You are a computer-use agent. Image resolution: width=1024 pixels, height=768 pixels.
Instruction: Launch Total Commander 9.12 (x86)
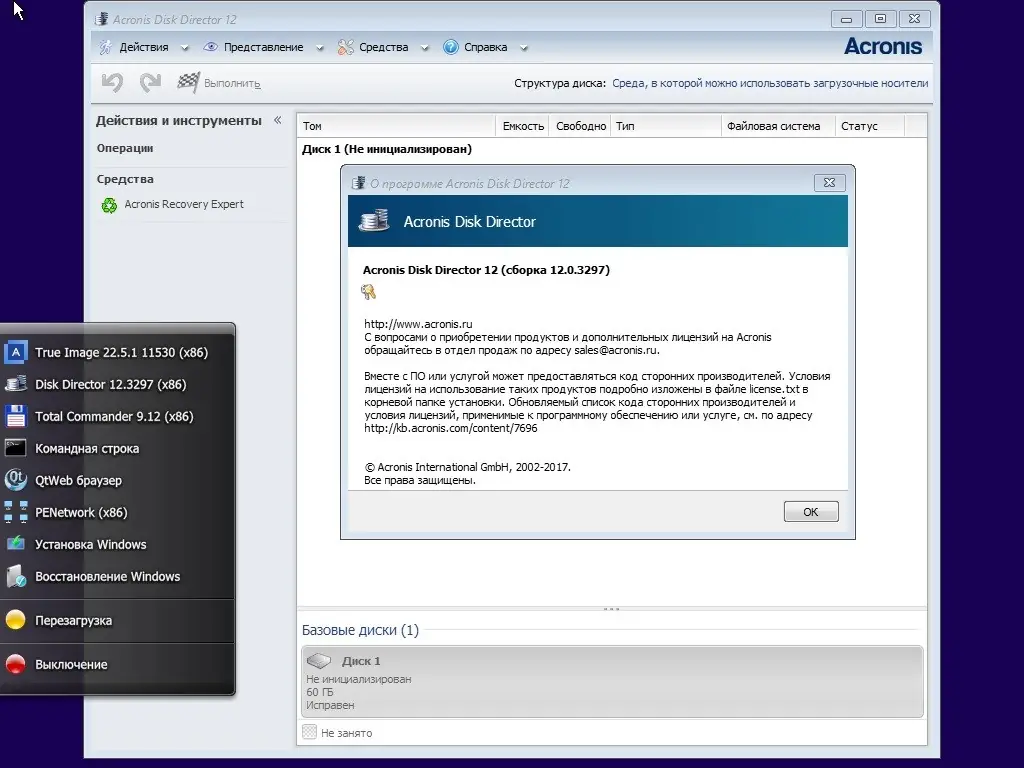click(x=118, y=416)
